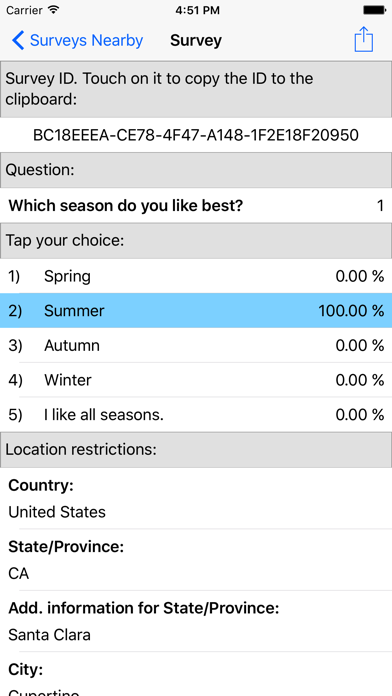Tap the 4:51 PM status bar clock
The image size is (392, 696).
pyautogui.click(x=197, y=10)
